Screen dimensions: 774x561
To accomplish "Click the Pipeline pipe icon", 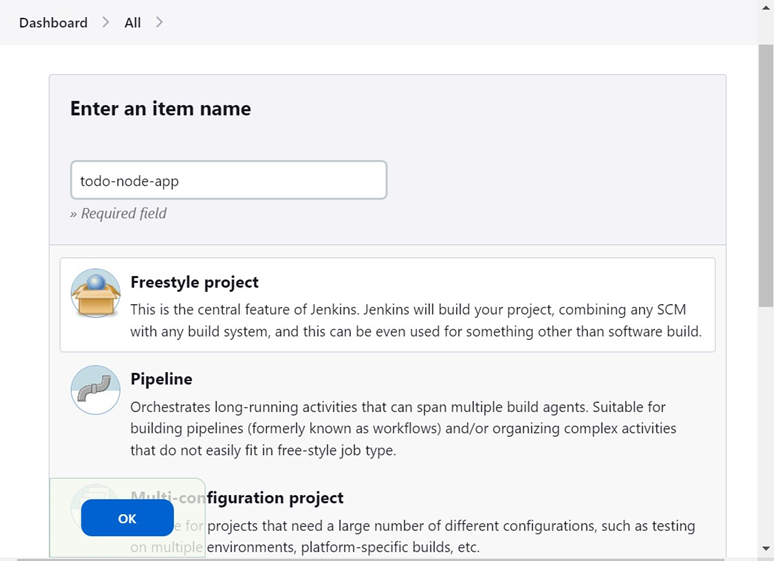I will tap(95, 390).
